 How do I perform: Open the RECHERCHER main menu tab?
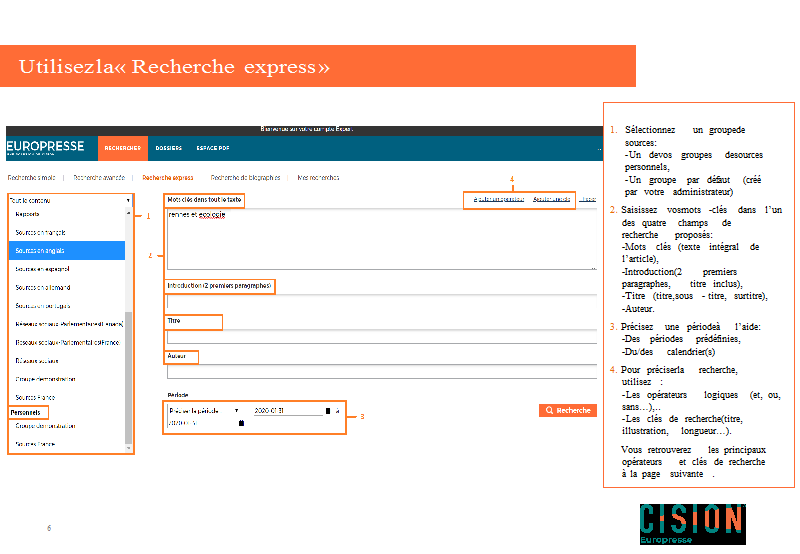click(x=123, y=148)
